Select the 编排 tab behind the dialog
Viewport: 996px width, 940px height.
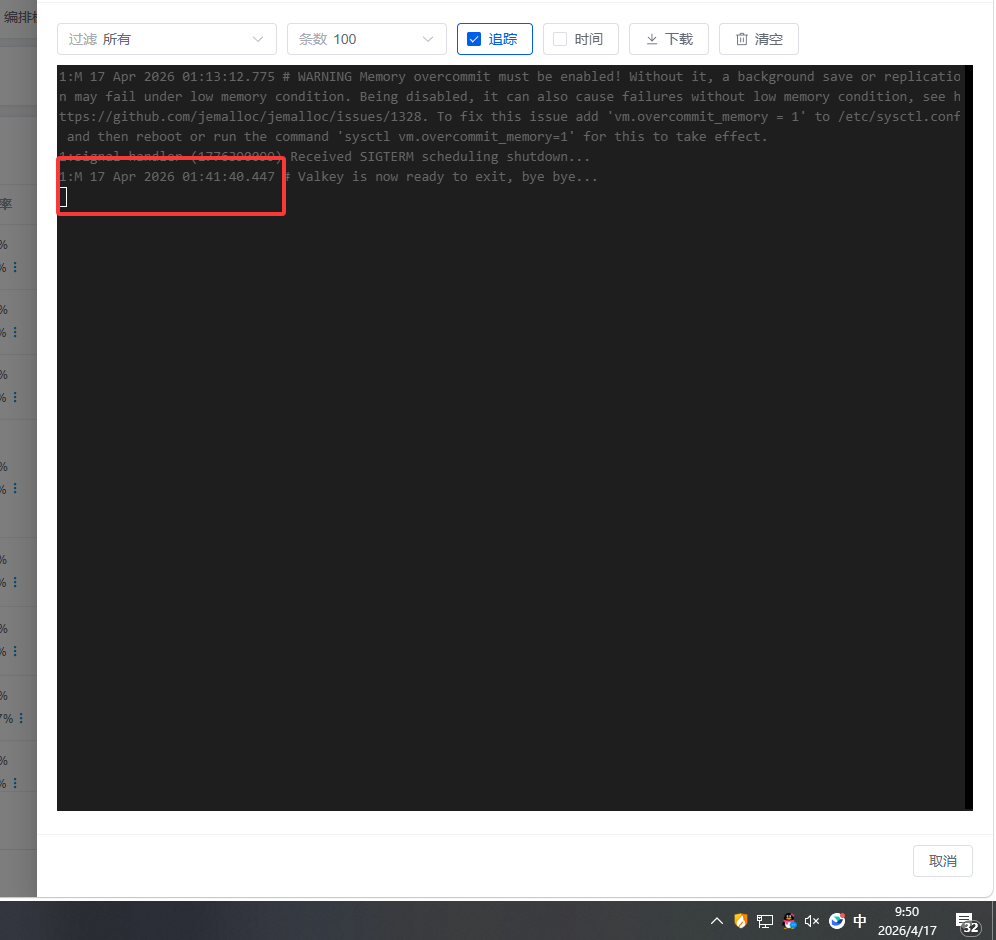click(x=17, y=17)
